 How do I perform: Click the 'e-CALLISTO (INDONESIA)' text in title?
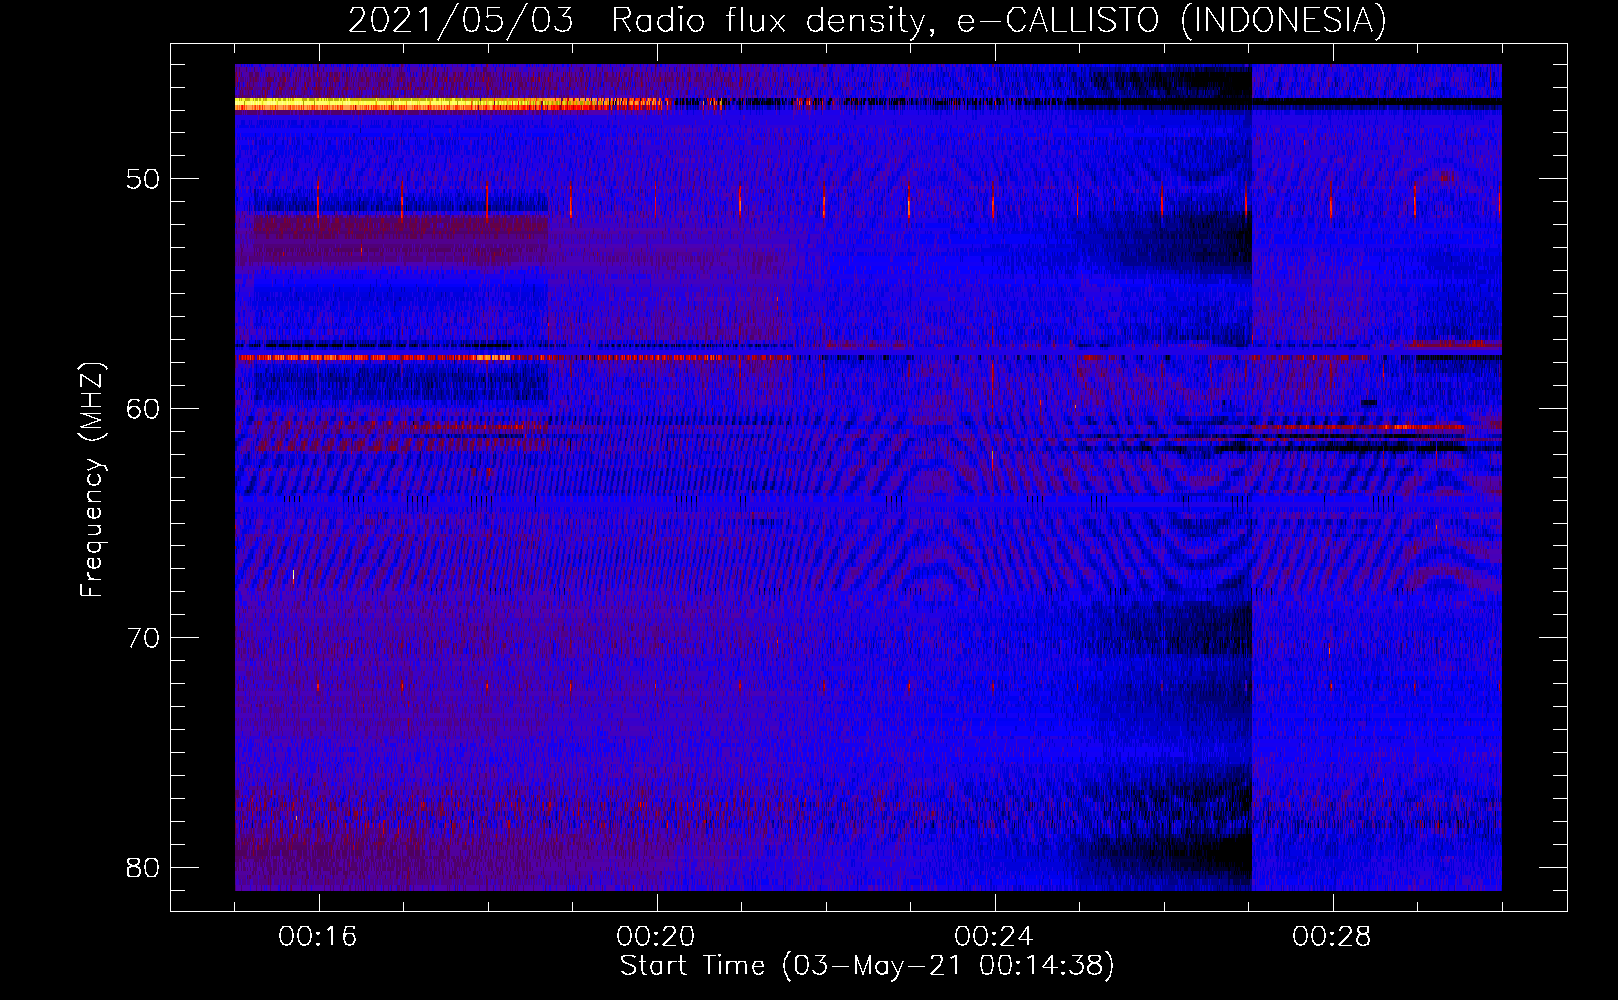pyautogui.click(x=1171, y=21)
